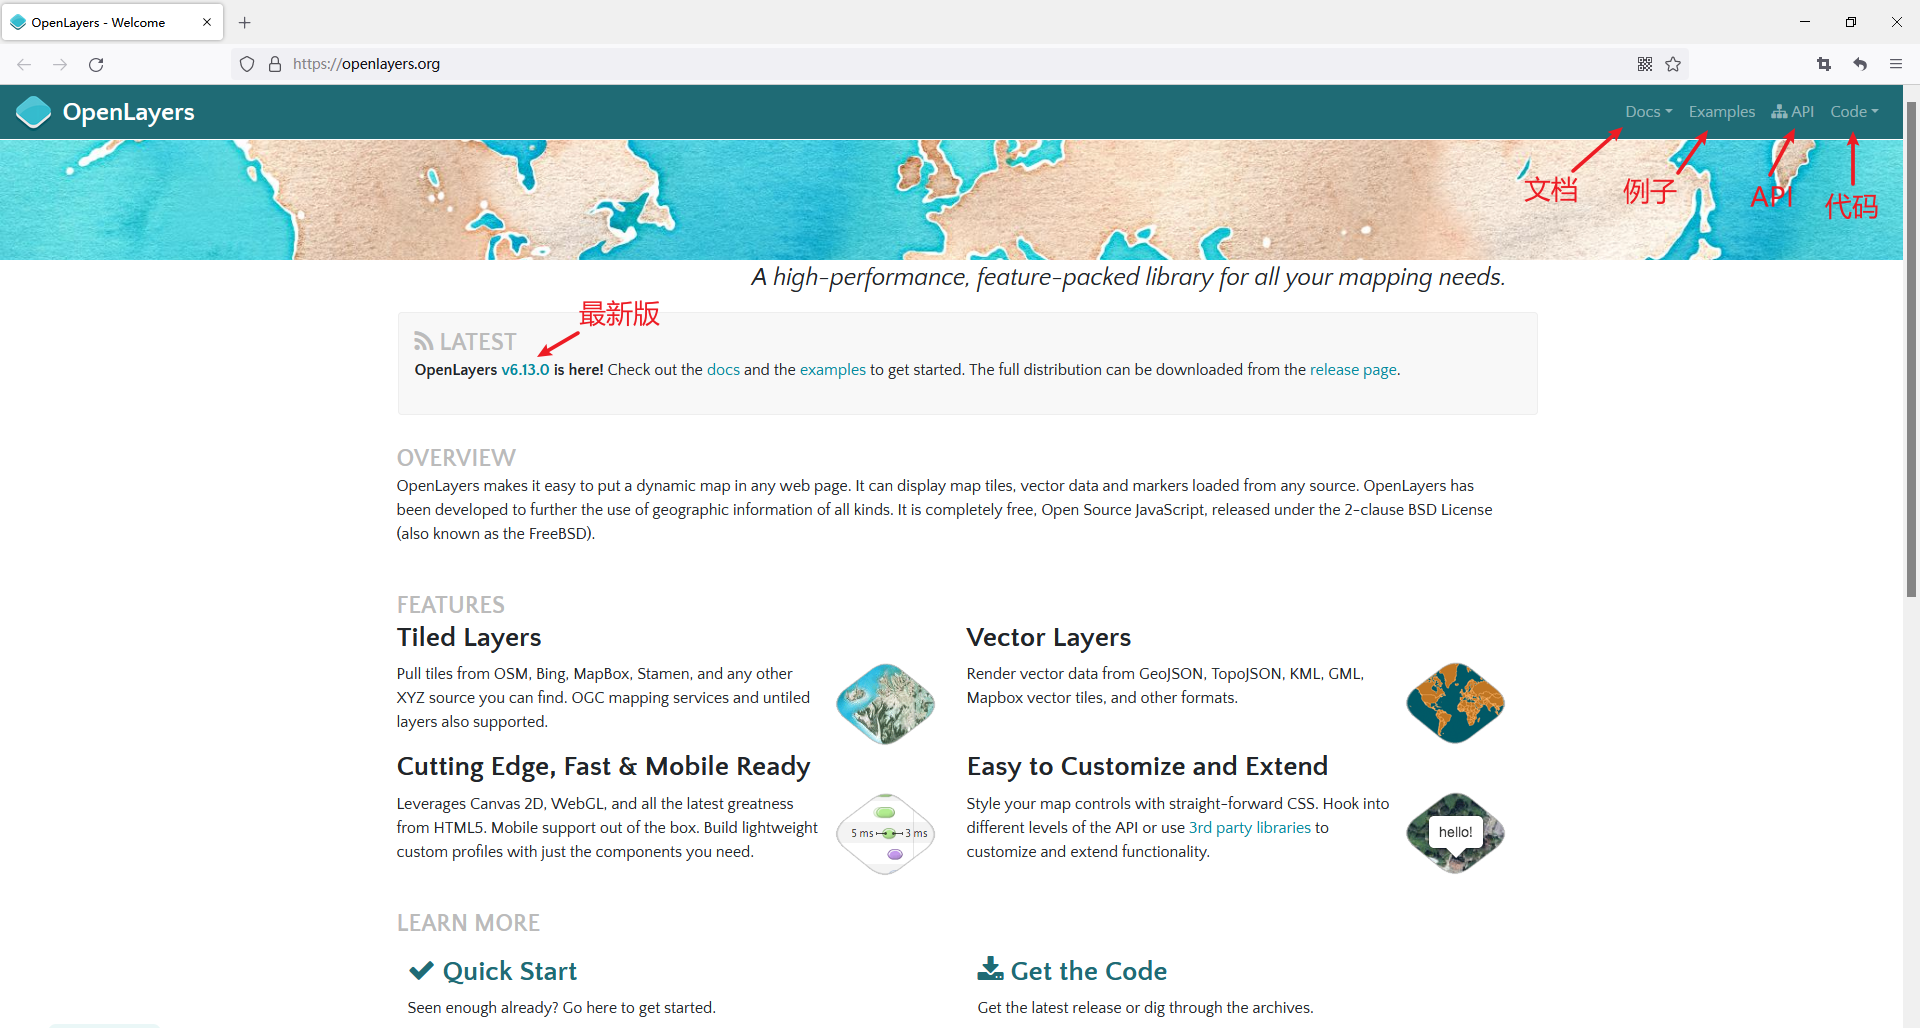Click the browser forward arrow
The height and width of the screenshot is (1028, 1920).
60,64
